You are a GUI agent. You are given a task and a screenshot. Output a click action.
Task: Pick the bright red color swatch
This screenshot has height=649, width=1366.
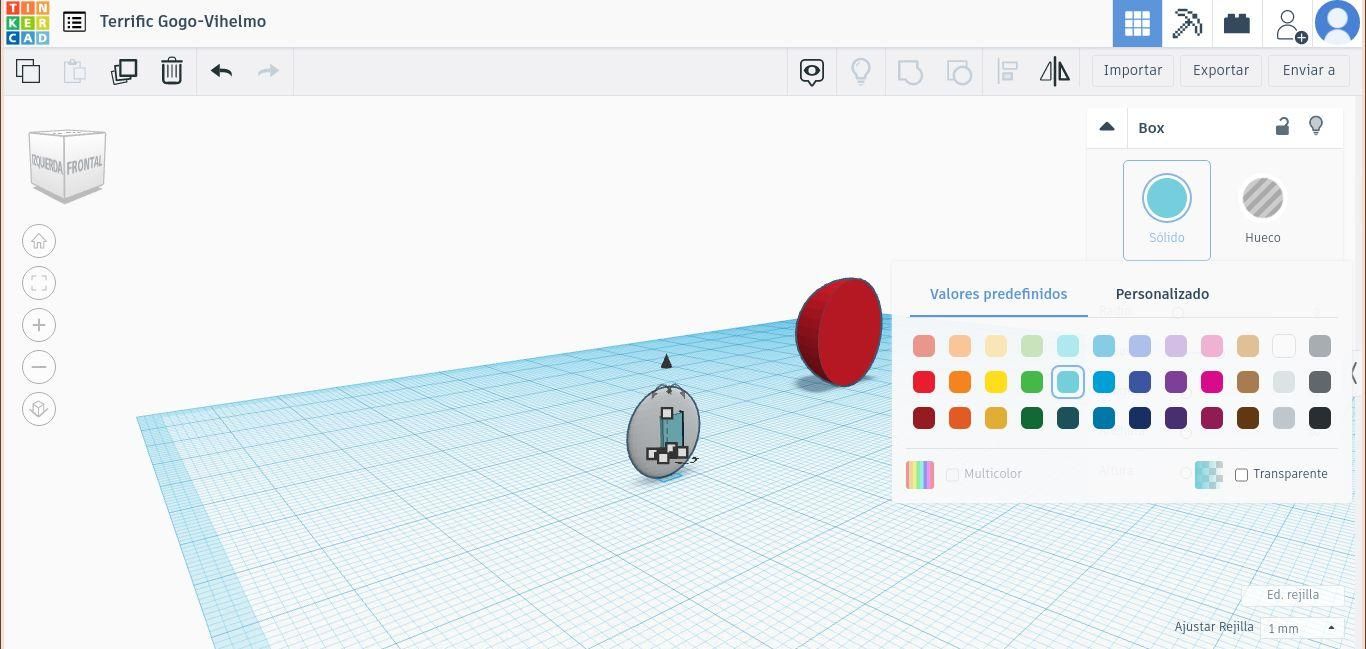coord(924,382)
